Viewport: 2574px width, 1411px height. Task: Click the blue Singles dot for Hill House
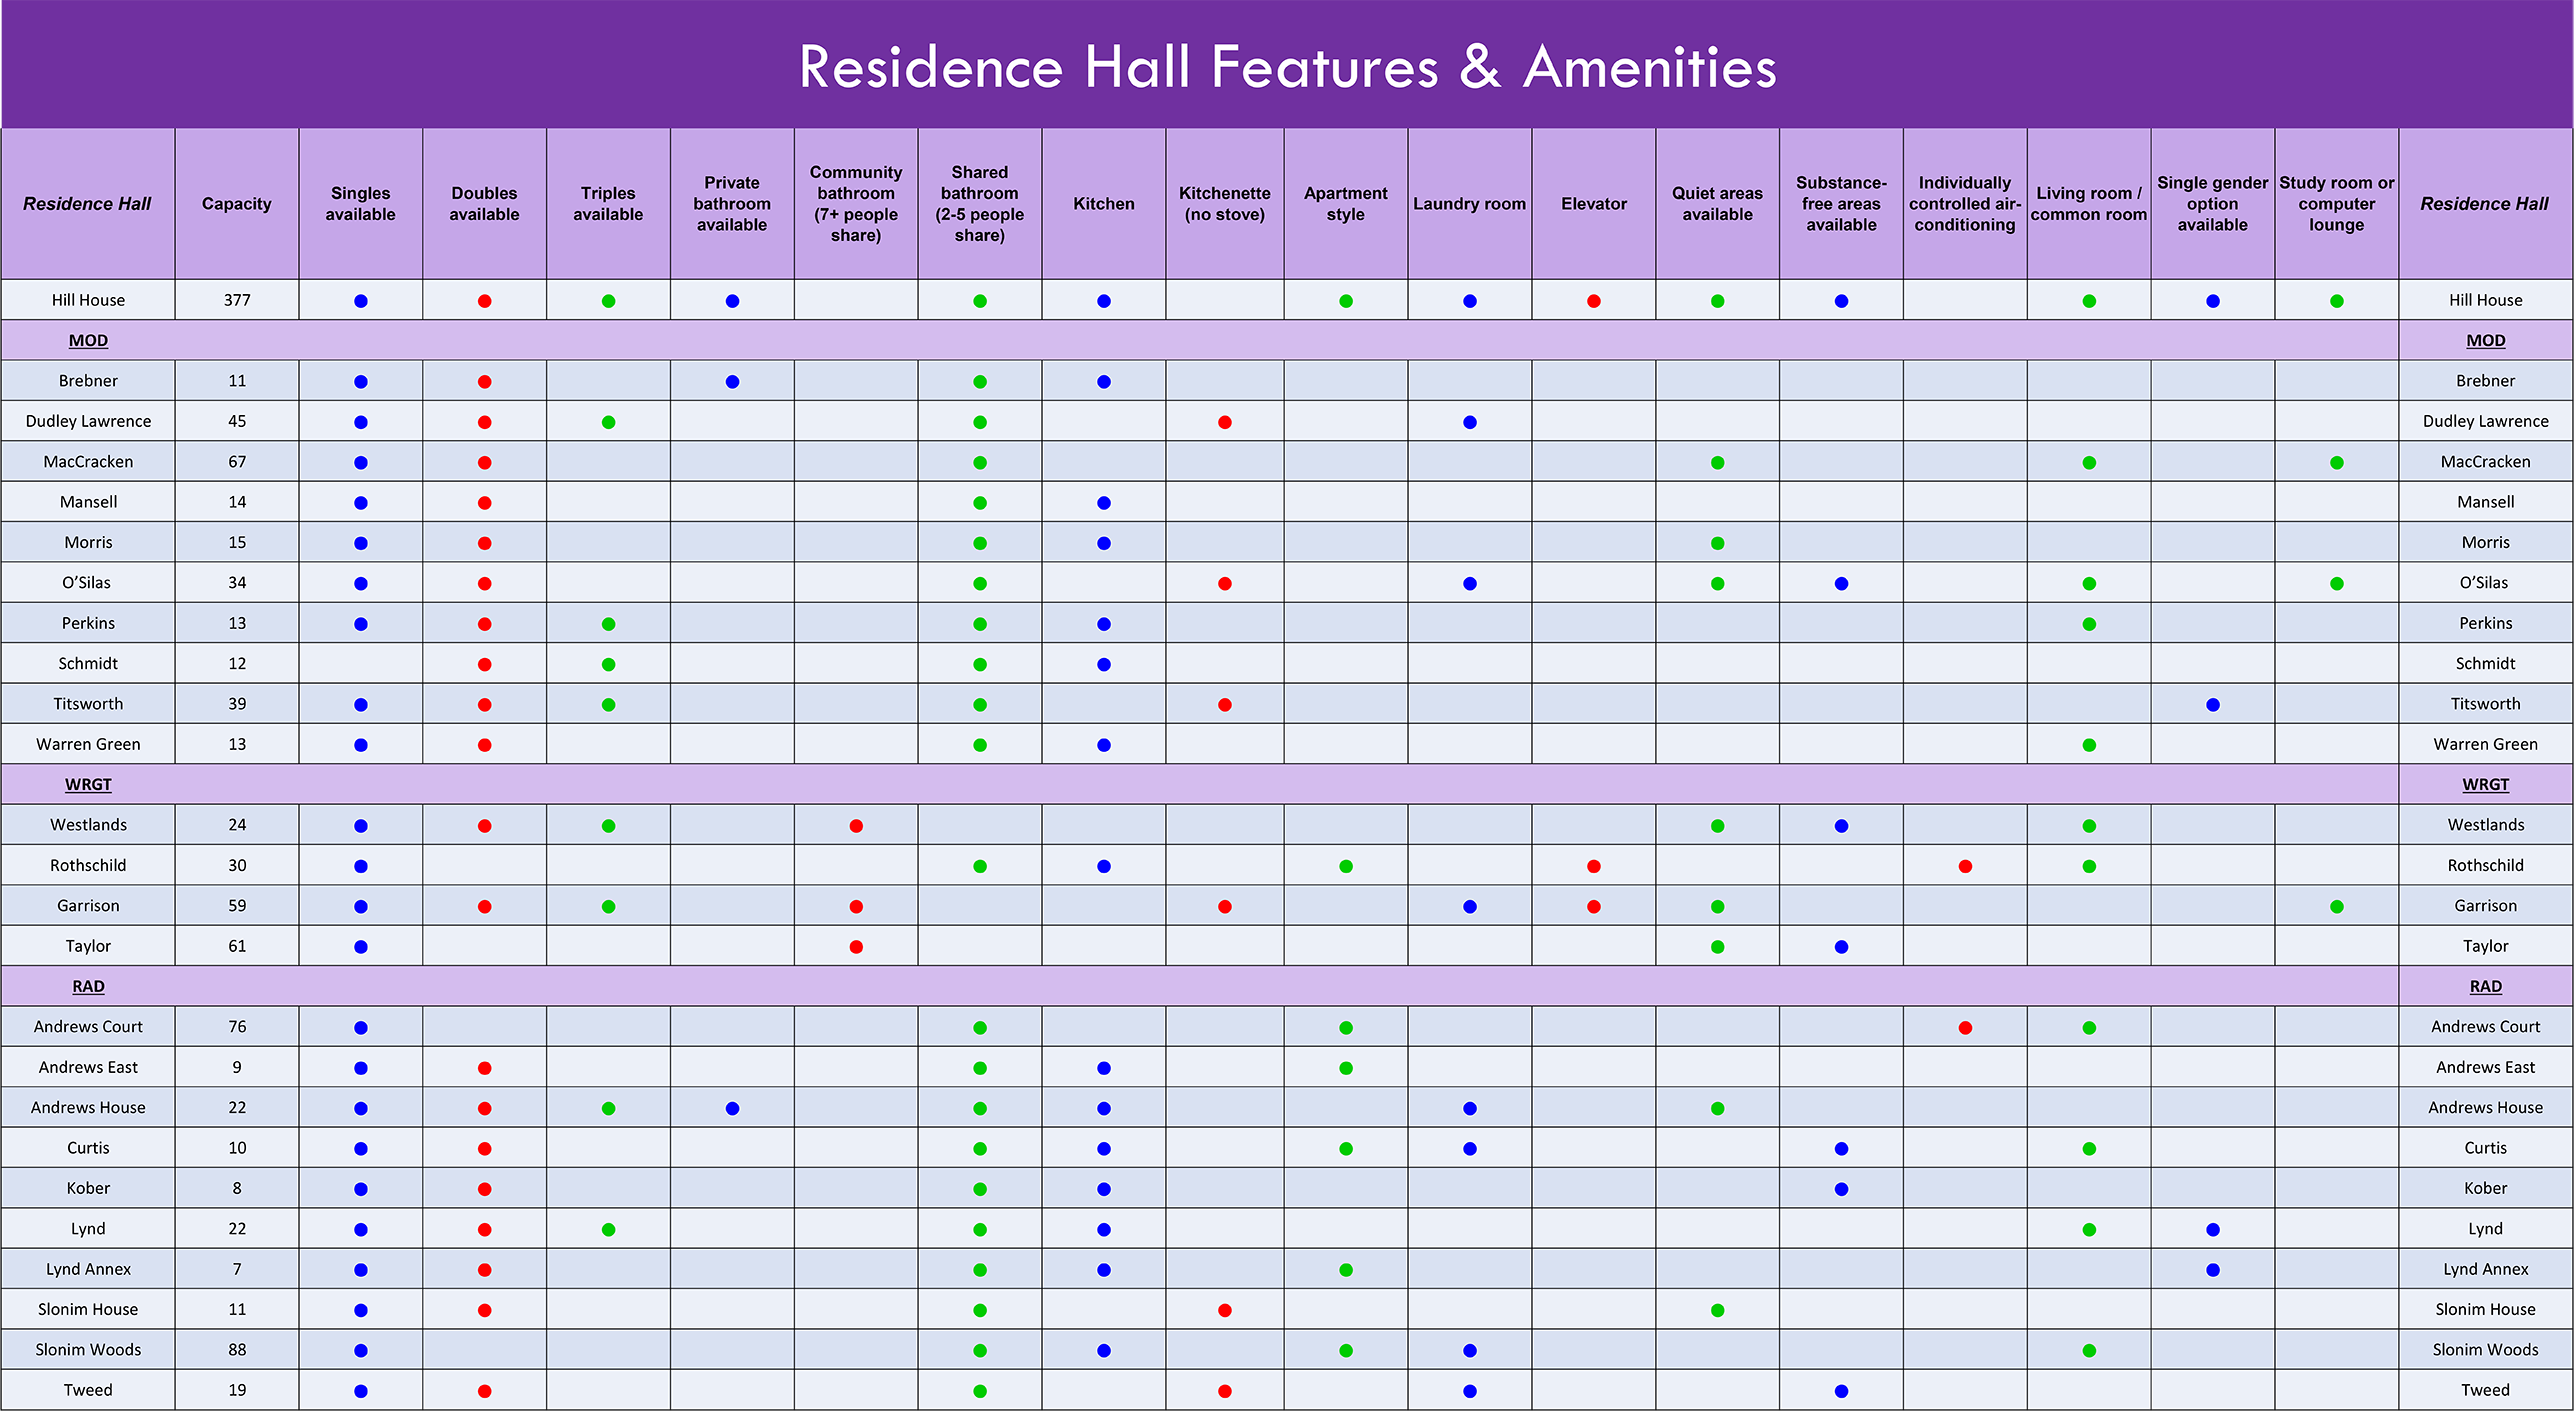(361, 299)
